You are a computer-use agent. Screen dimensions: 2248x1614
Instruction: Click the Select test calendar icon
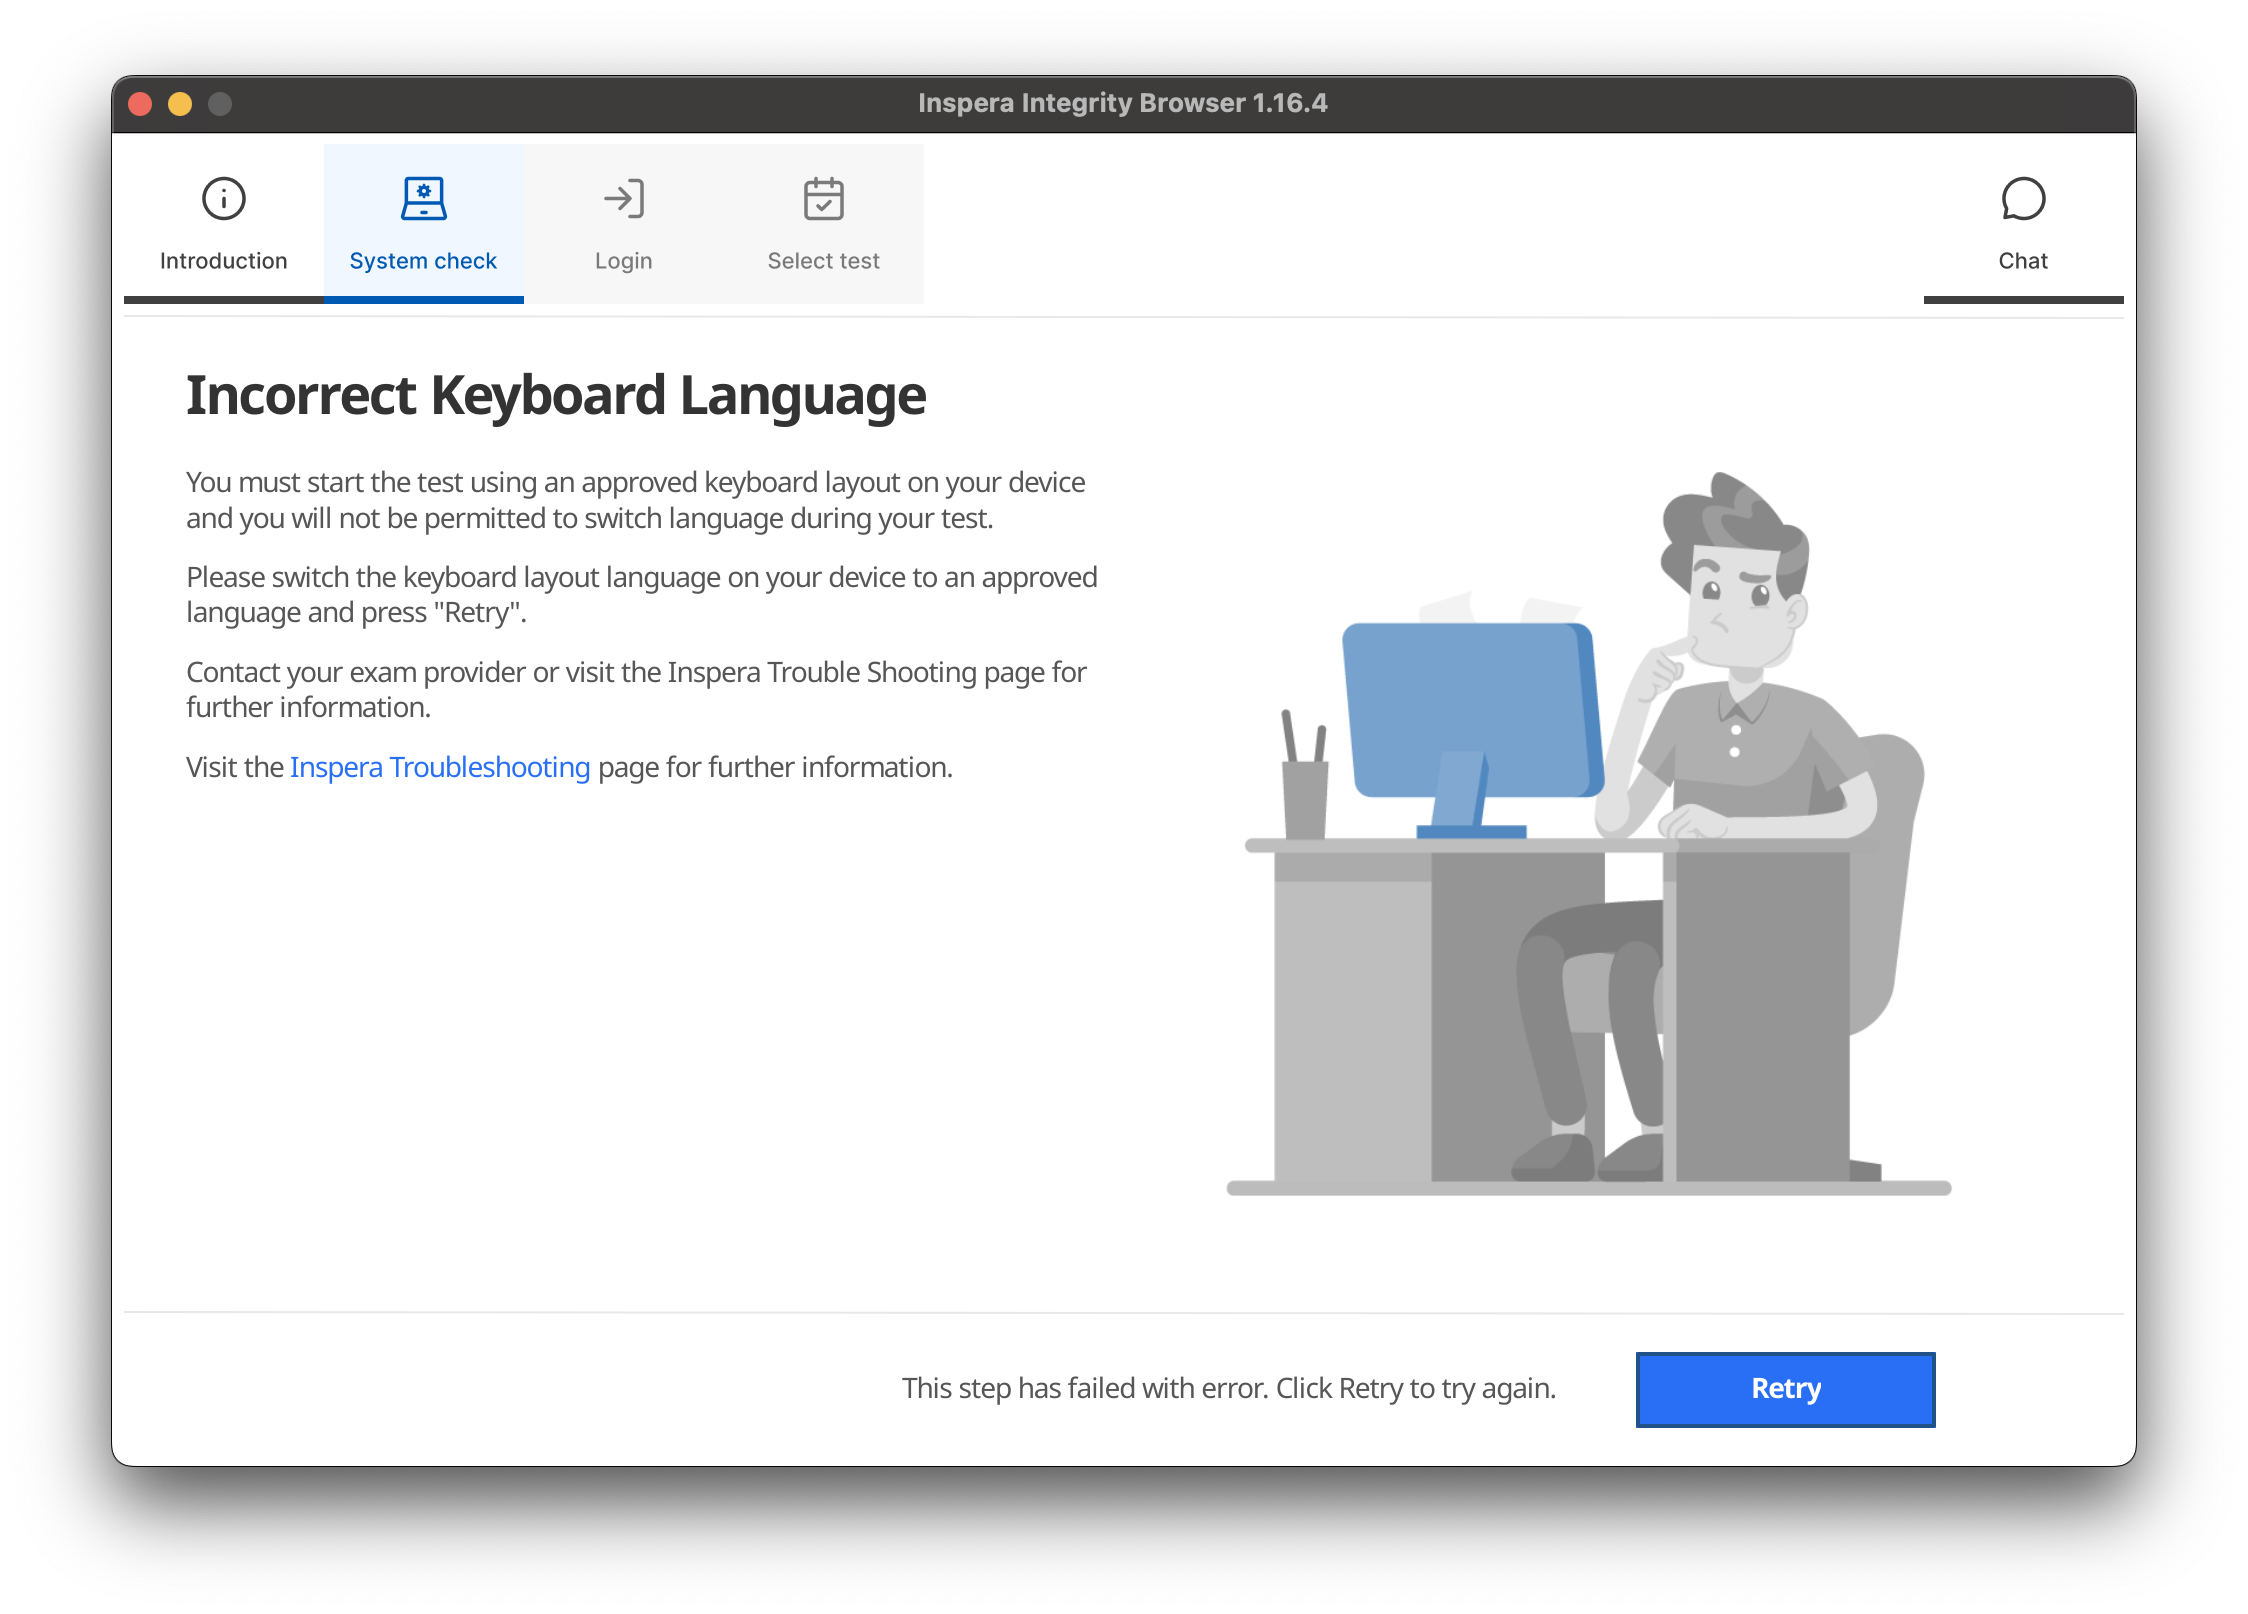(824, 198)
